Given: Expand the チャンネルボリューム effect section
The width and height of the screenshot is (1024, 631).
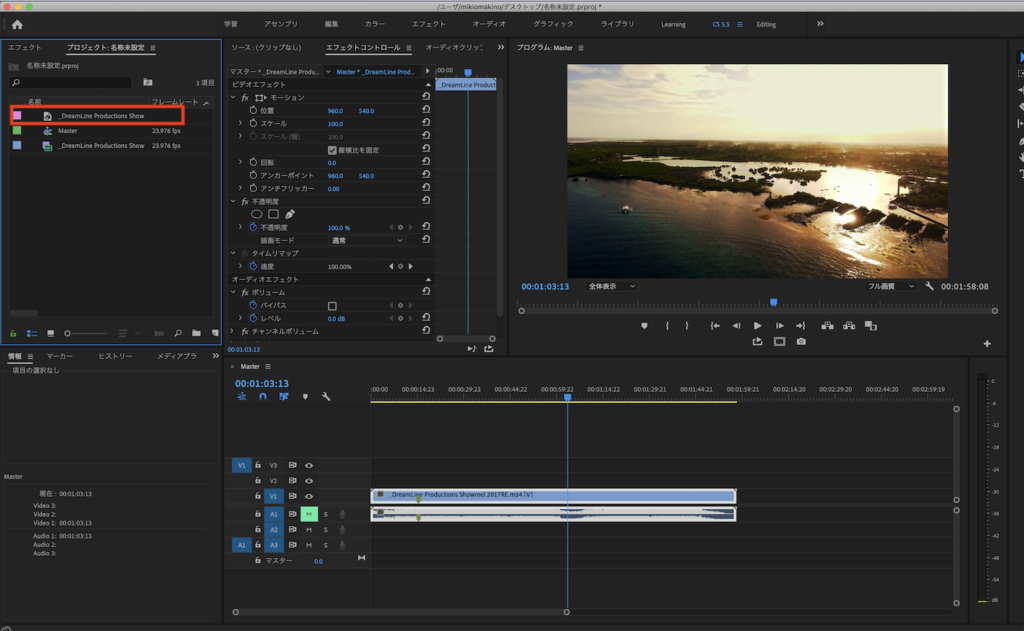Looking at the screenshot, I should (233, 331).
